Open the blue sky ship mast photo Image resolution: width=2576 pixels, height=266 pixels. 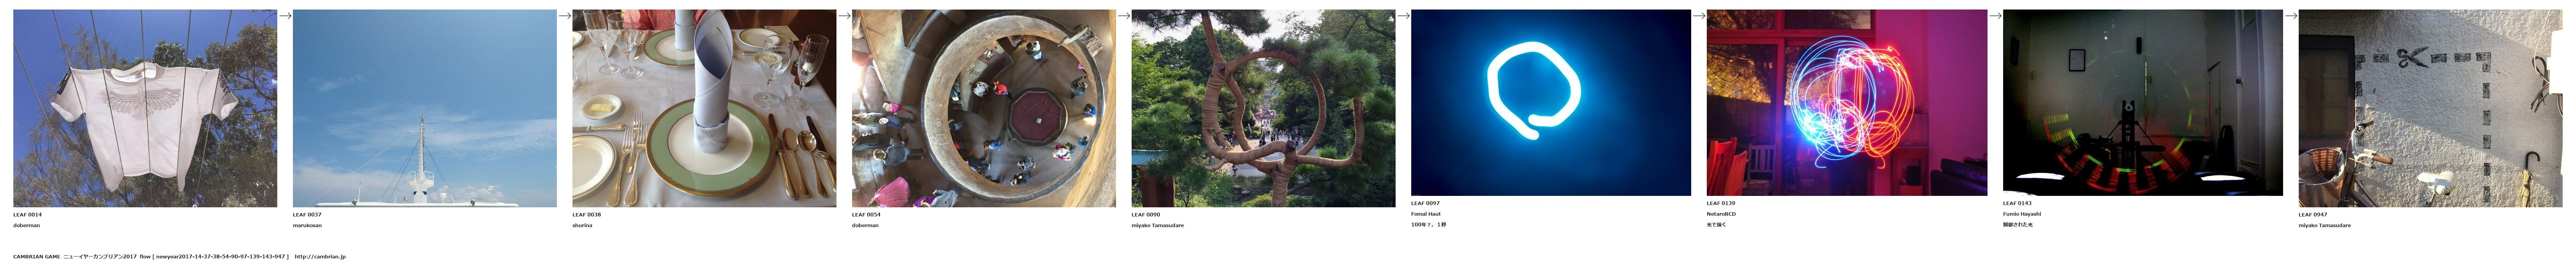tap(424, 108)
